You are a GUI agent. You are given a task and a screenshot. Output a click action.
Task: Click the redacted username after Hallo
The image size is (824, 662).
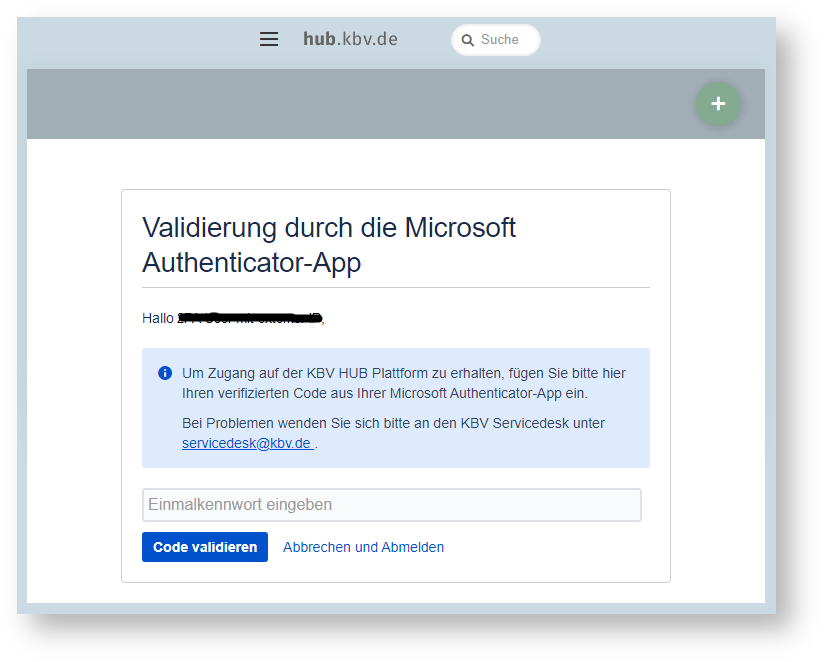250,319
